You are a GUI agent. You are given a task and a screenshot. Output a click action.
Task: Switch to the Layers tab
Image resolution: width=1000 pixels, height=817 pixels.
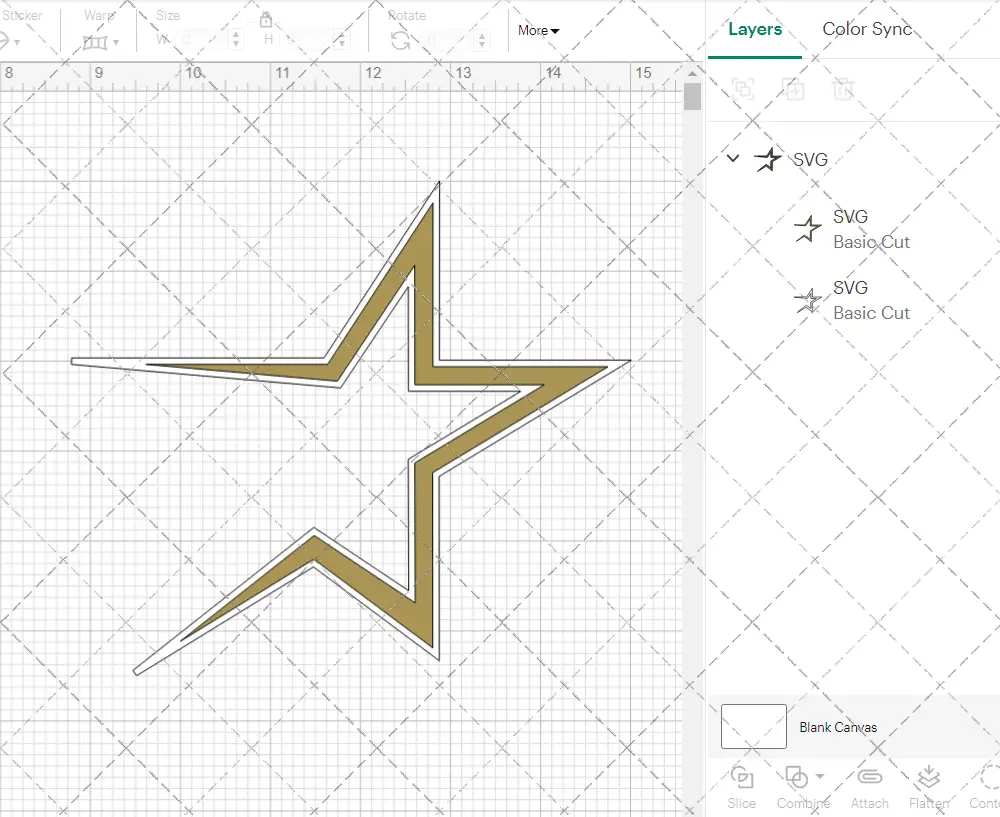[755, 29]
